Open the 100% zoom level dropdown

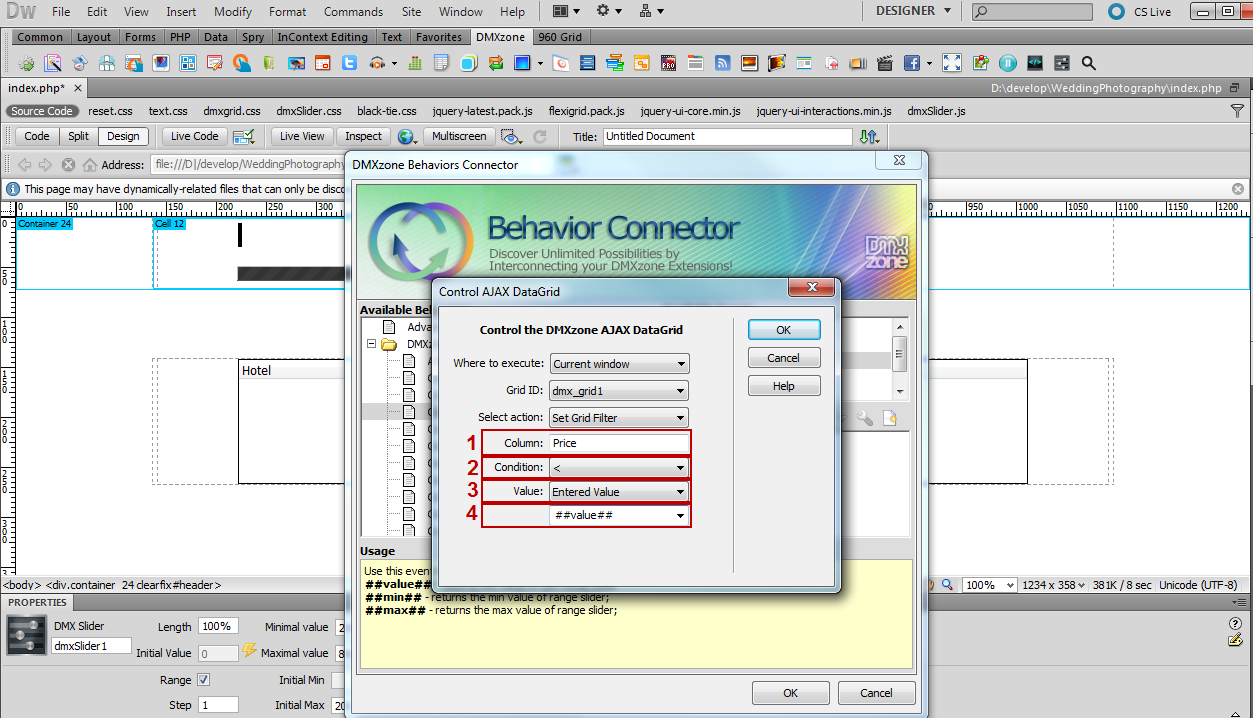tap(990, 585)
